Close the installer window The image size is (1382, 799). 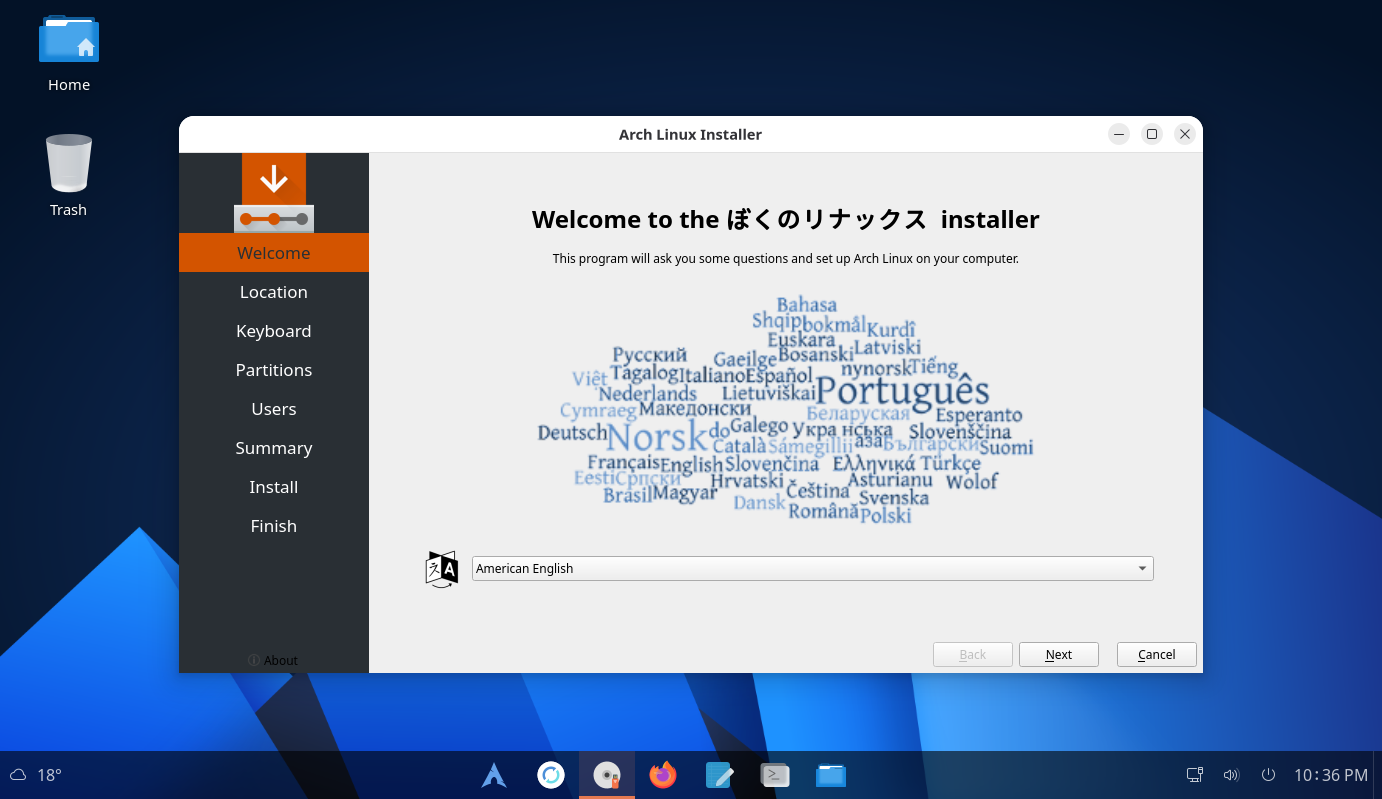coord(1185,134)
